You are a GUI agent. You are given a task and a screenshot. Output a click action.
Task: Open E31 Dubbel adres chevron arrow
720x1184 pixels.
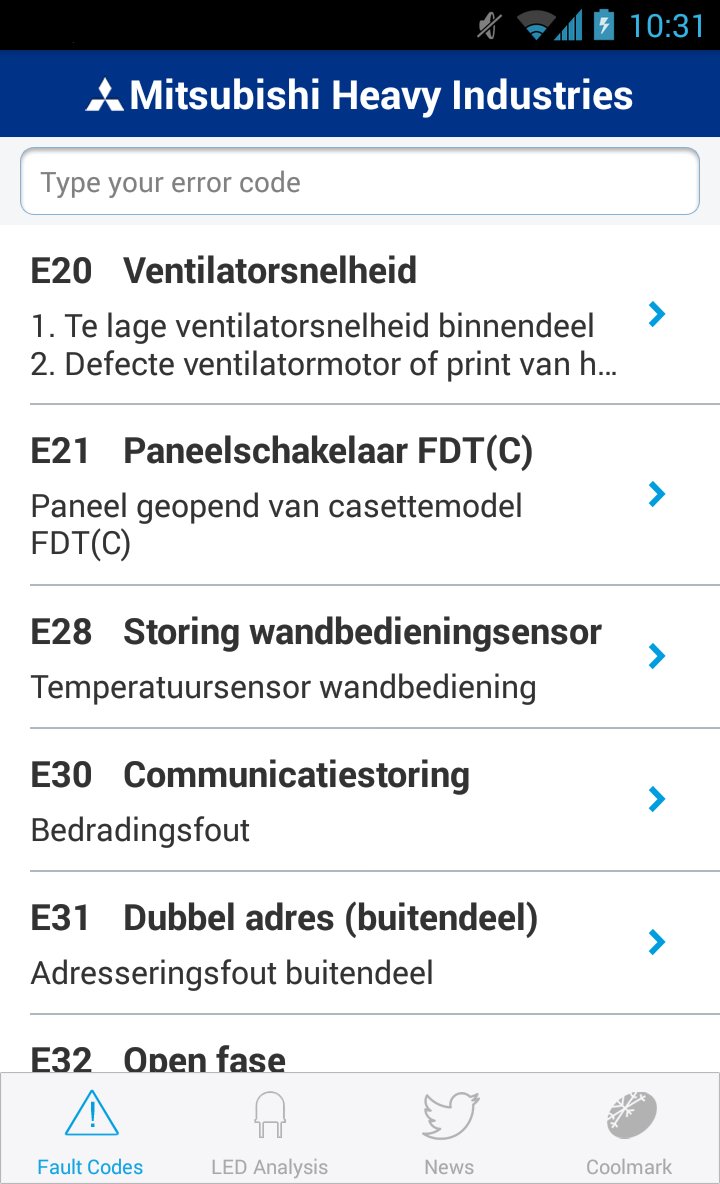(x=656, y=942)
